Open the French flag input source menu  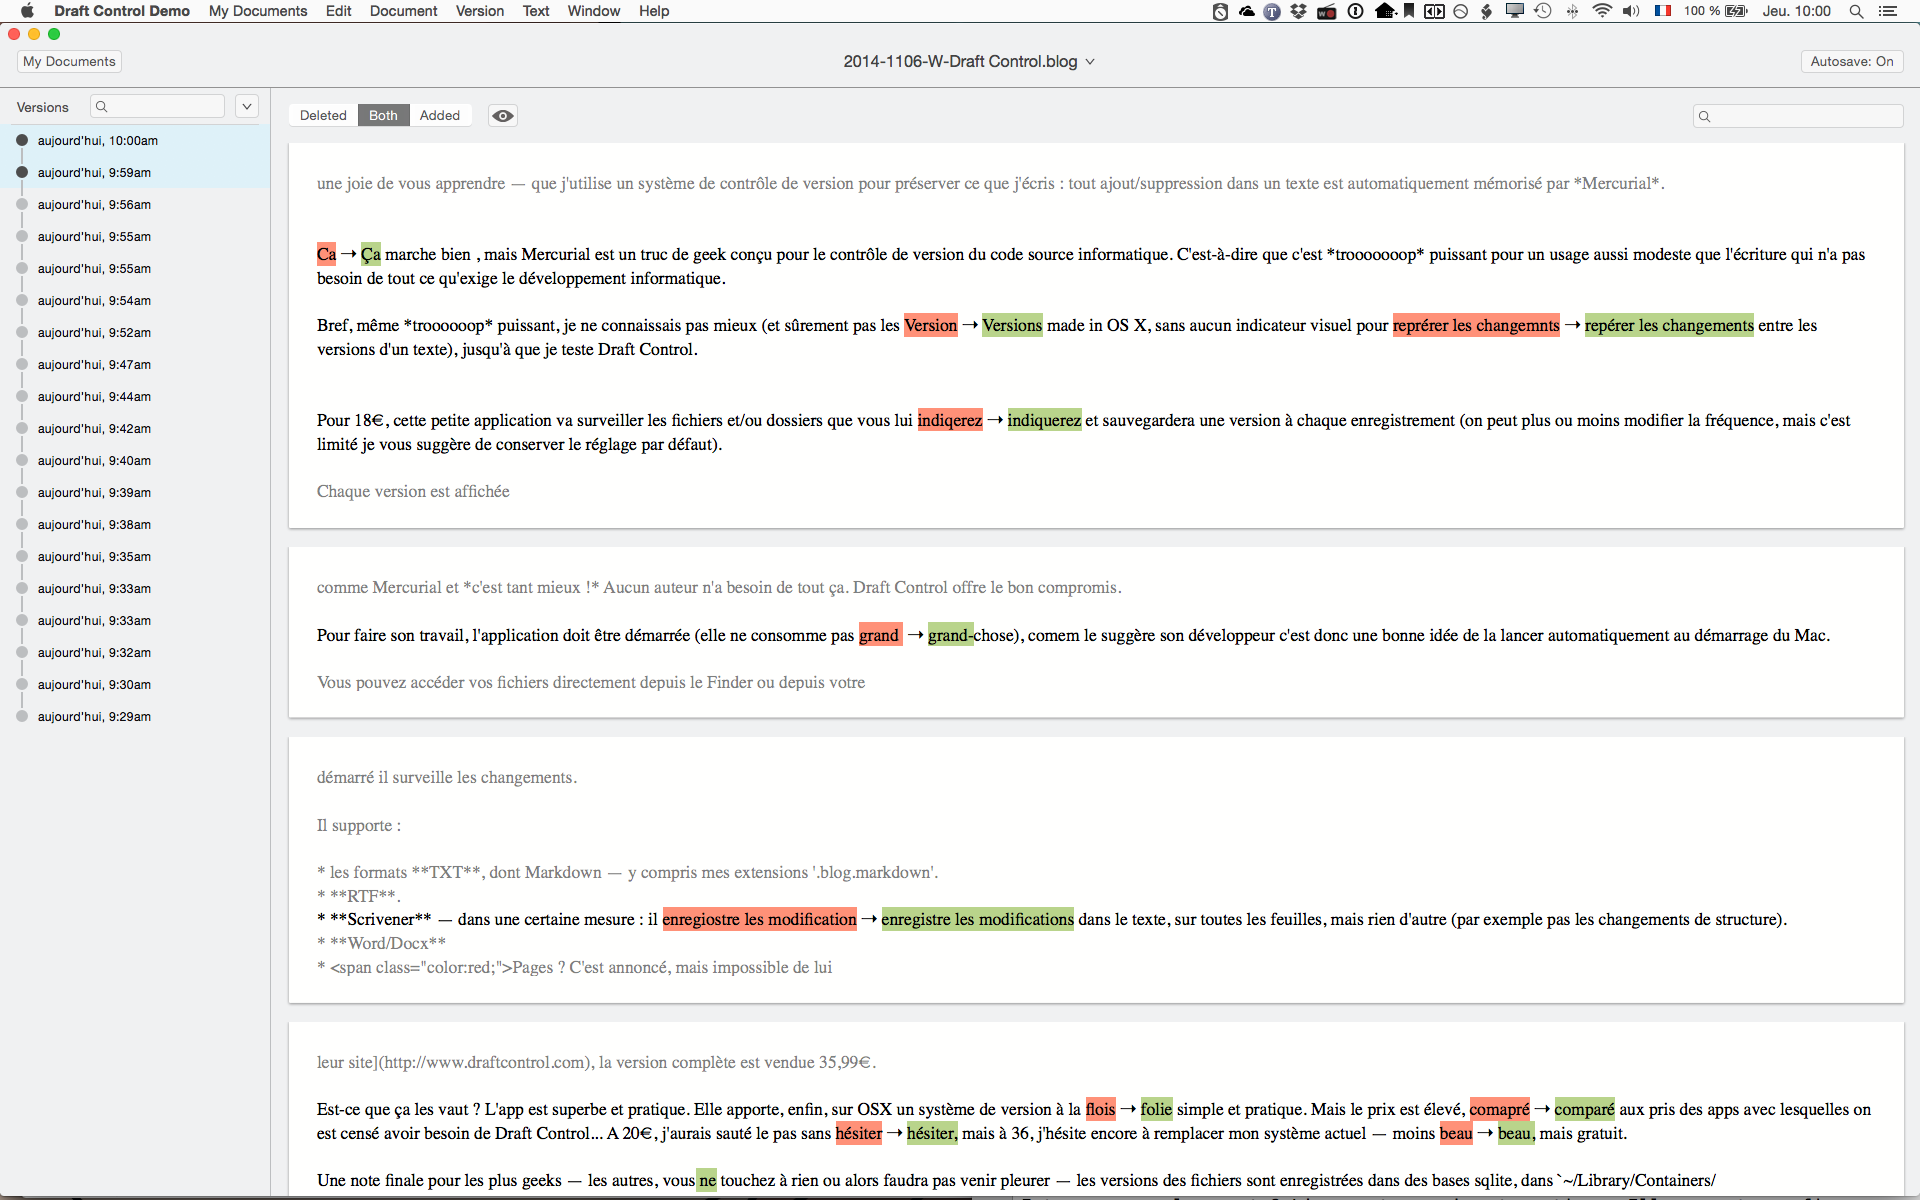pos(1664,11)
